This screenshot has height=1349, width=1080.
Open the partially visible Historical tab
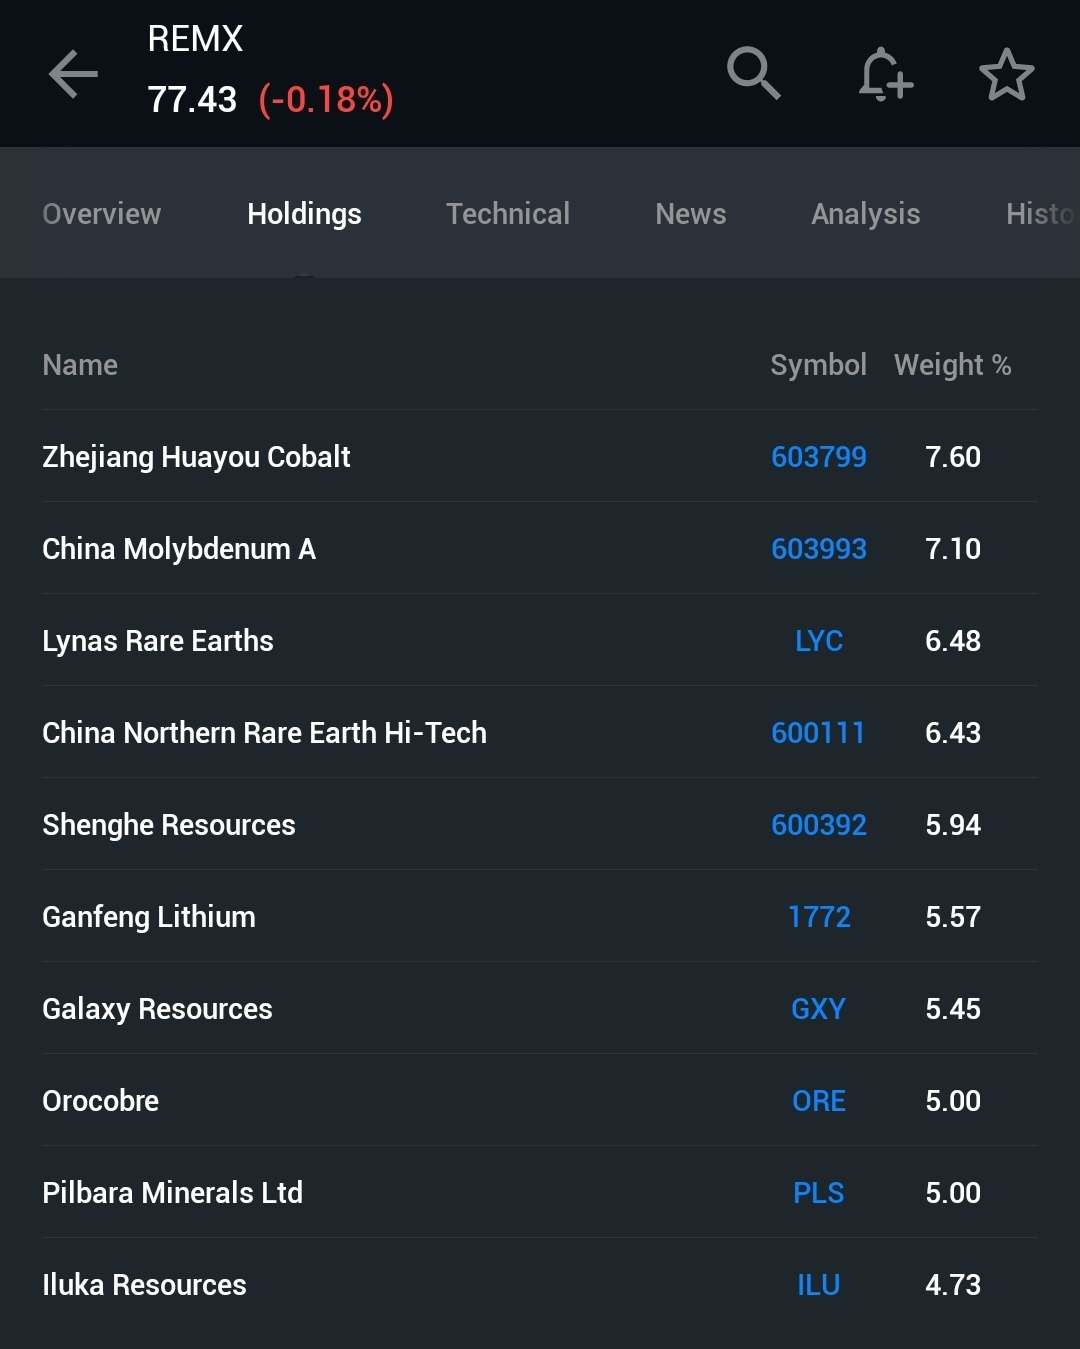(1042, 214)
